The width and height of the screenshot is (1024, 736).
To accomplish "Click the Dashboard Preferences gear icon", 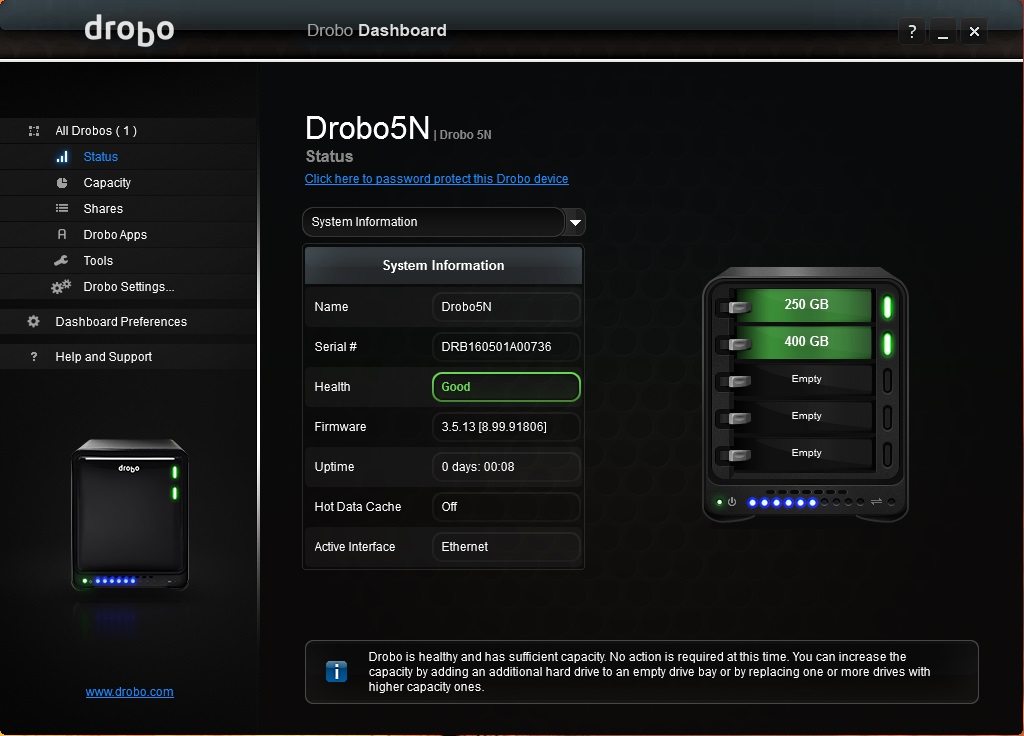I will coord(33,321).
